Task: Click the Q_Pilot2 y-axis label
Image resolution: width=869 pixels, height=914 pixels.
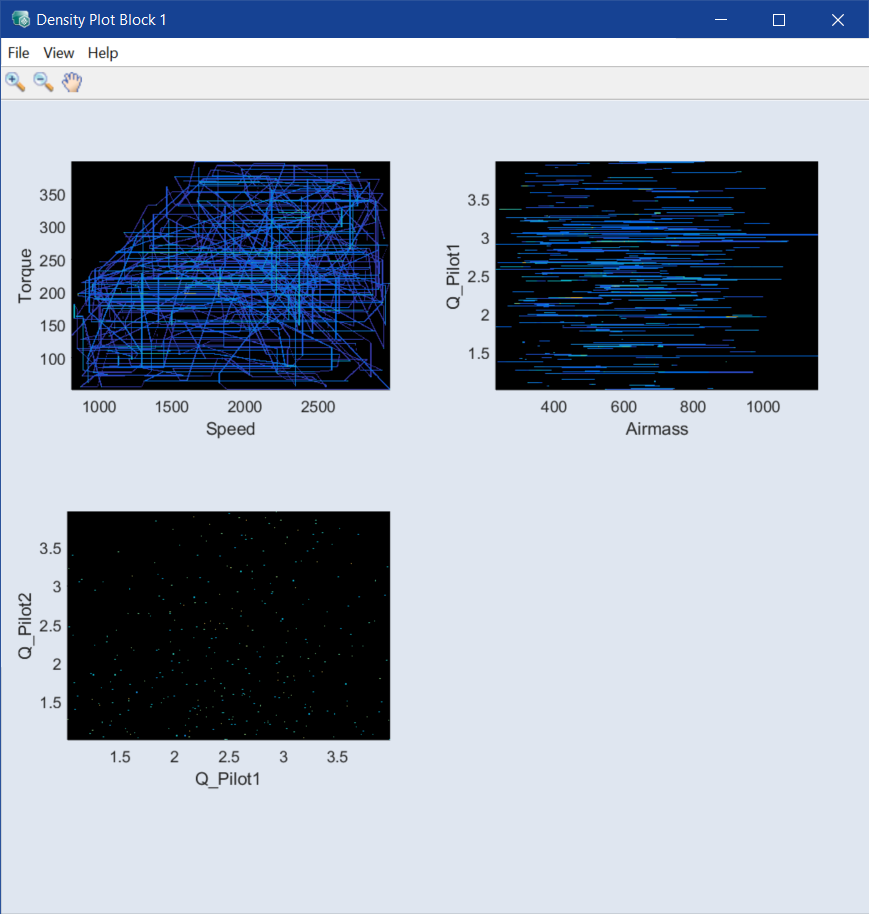Action: [x=26, y=627]
